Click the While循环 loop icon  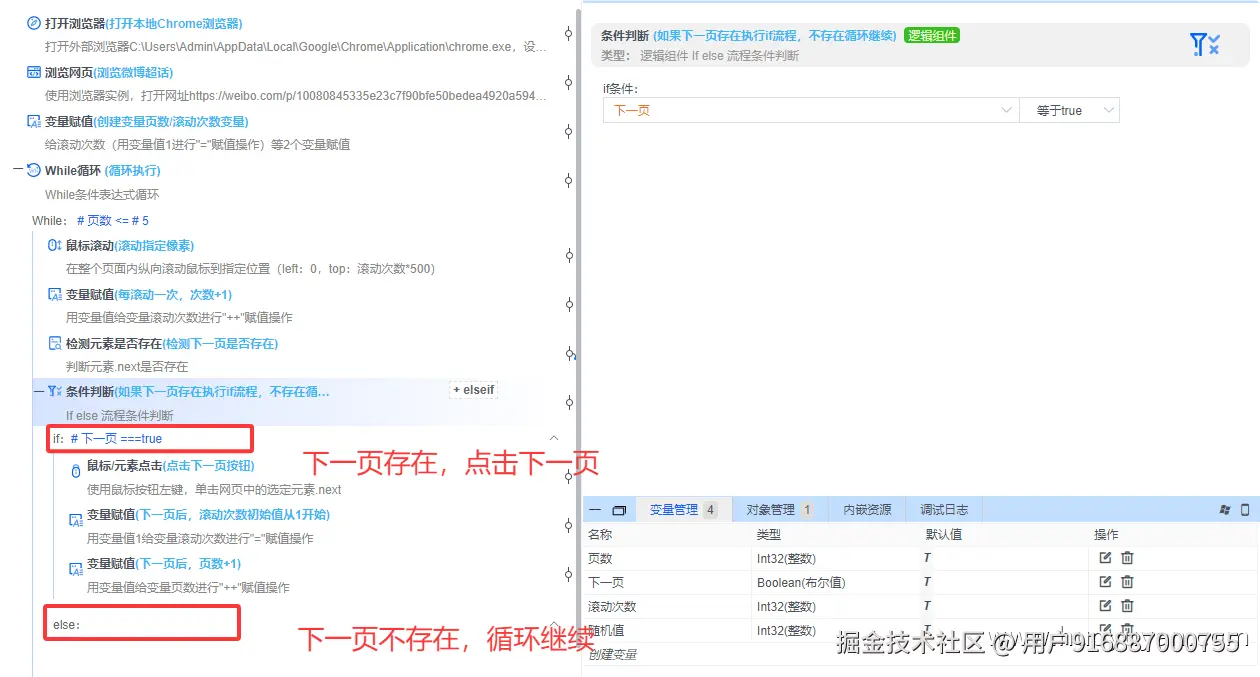(x=34, y=170)
